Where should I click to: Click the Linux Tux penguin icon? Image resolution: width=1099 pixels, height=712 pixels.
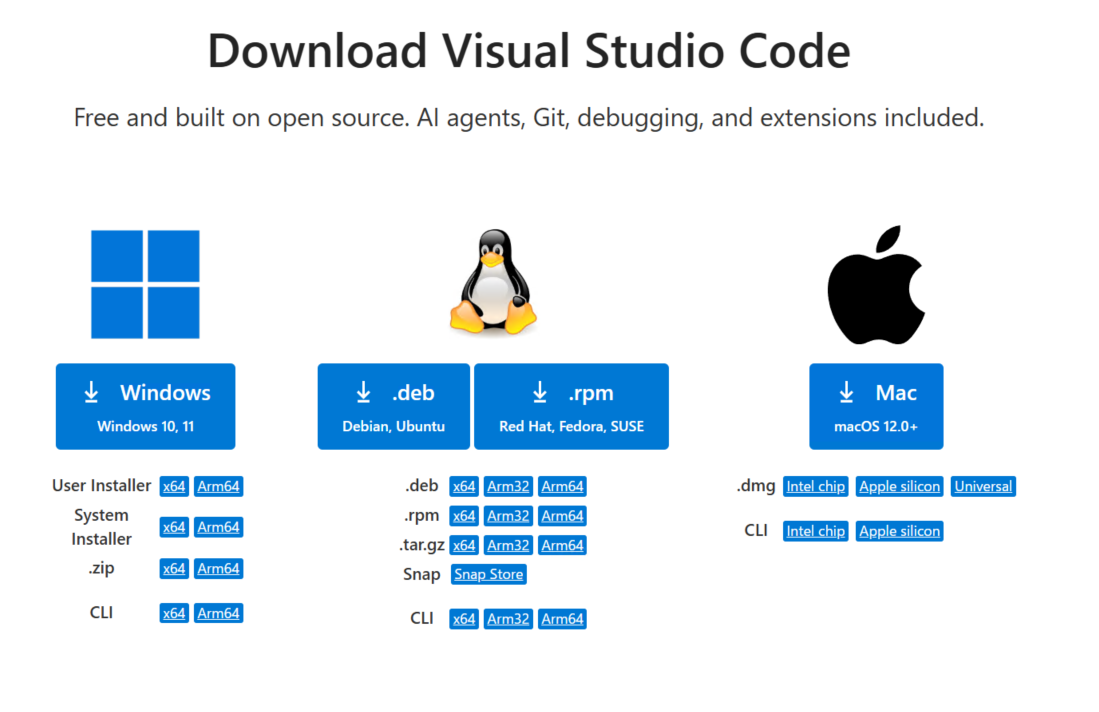coord(493,282)
